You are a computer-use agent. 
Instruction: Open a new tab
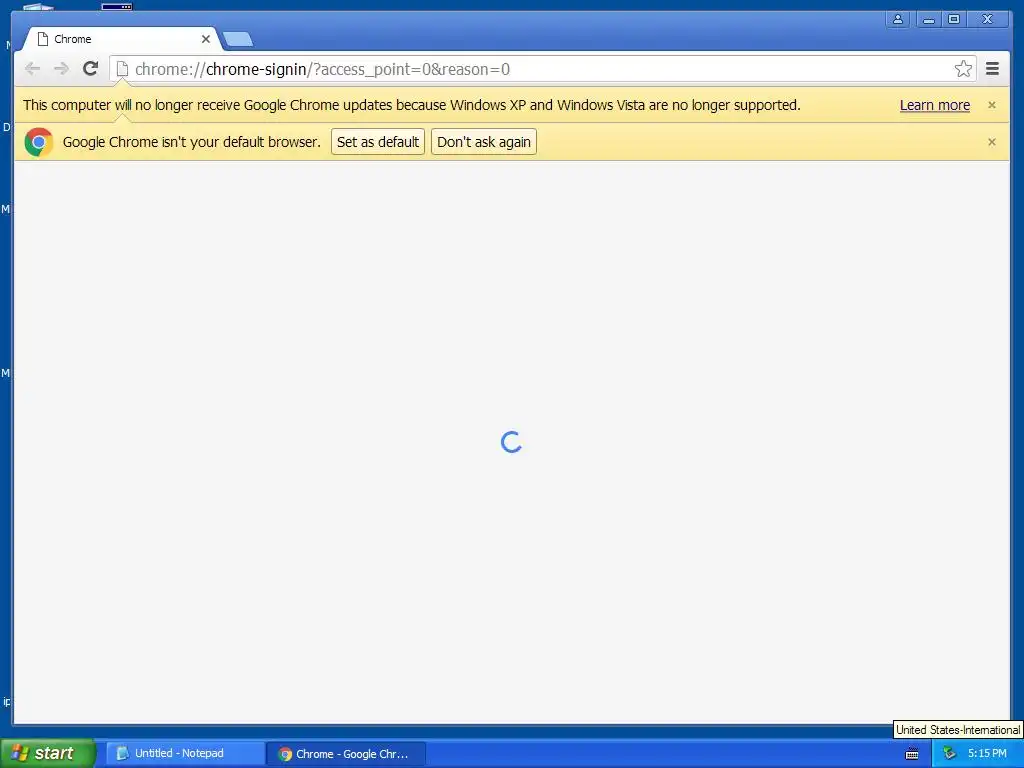[238, 40]
